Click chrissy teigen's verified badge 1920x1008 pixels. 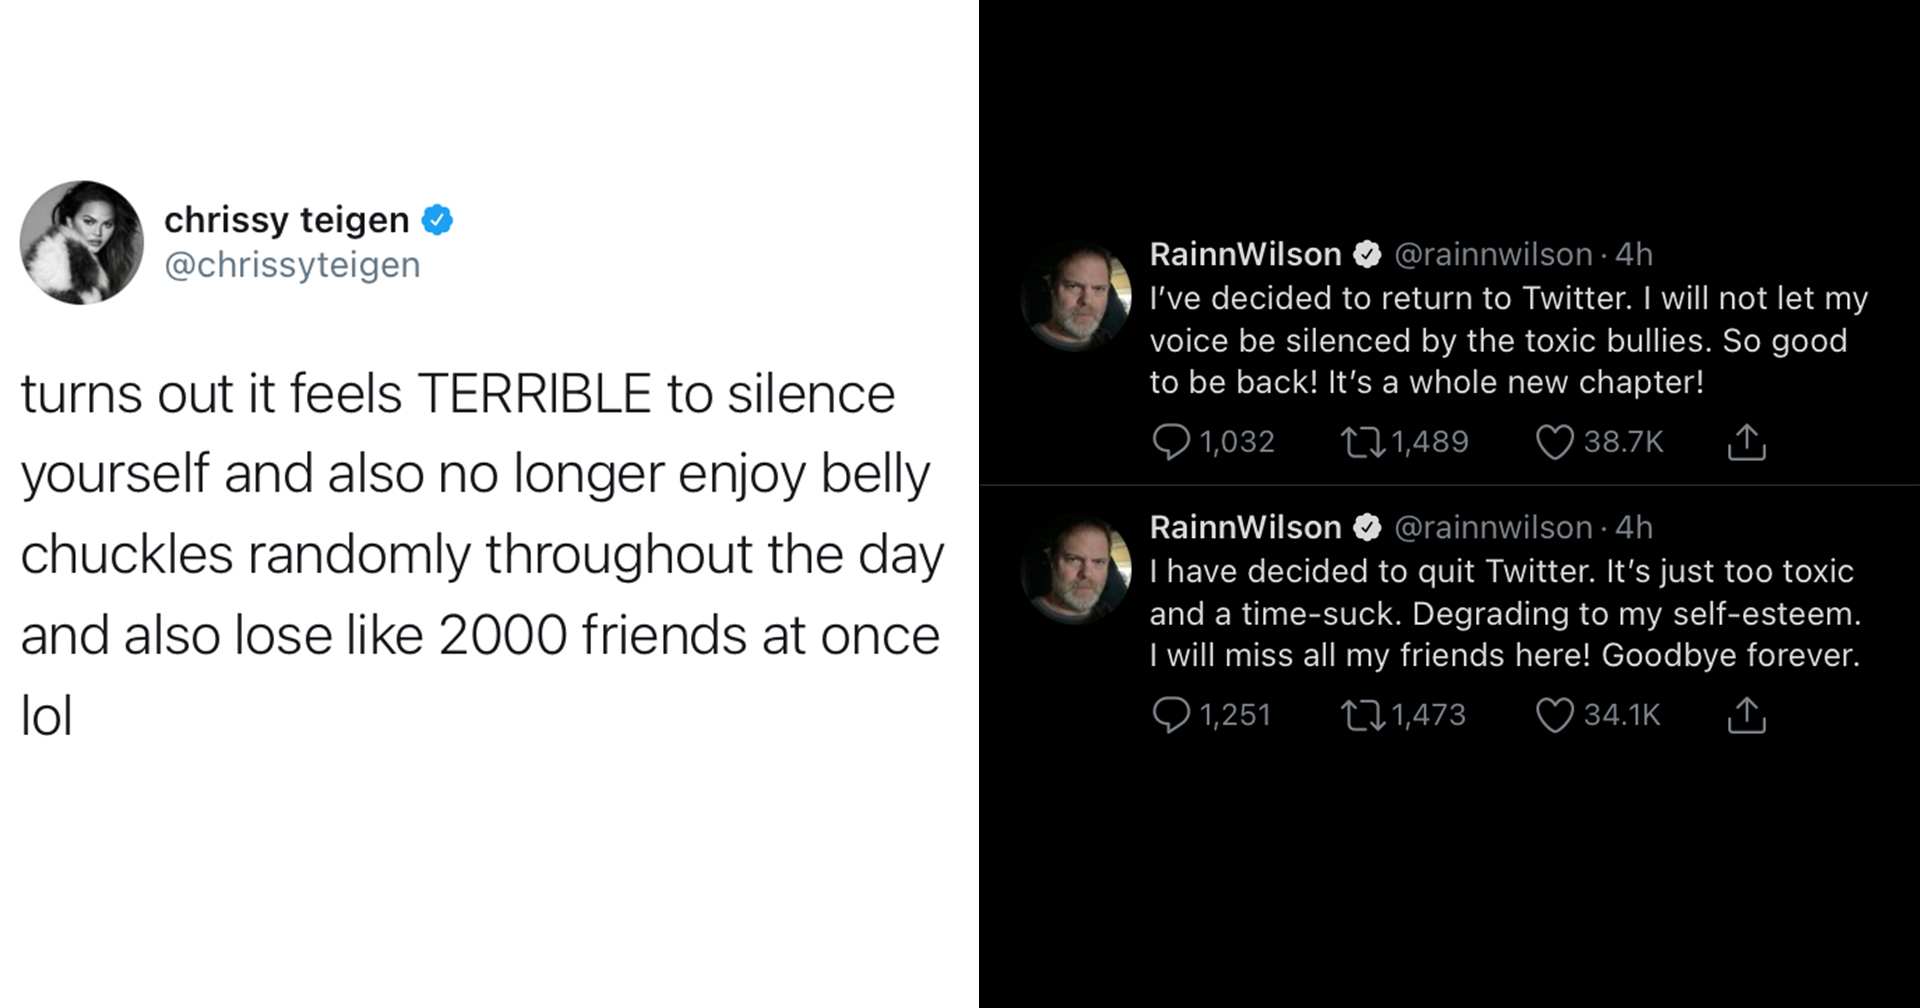pos(437,220)
